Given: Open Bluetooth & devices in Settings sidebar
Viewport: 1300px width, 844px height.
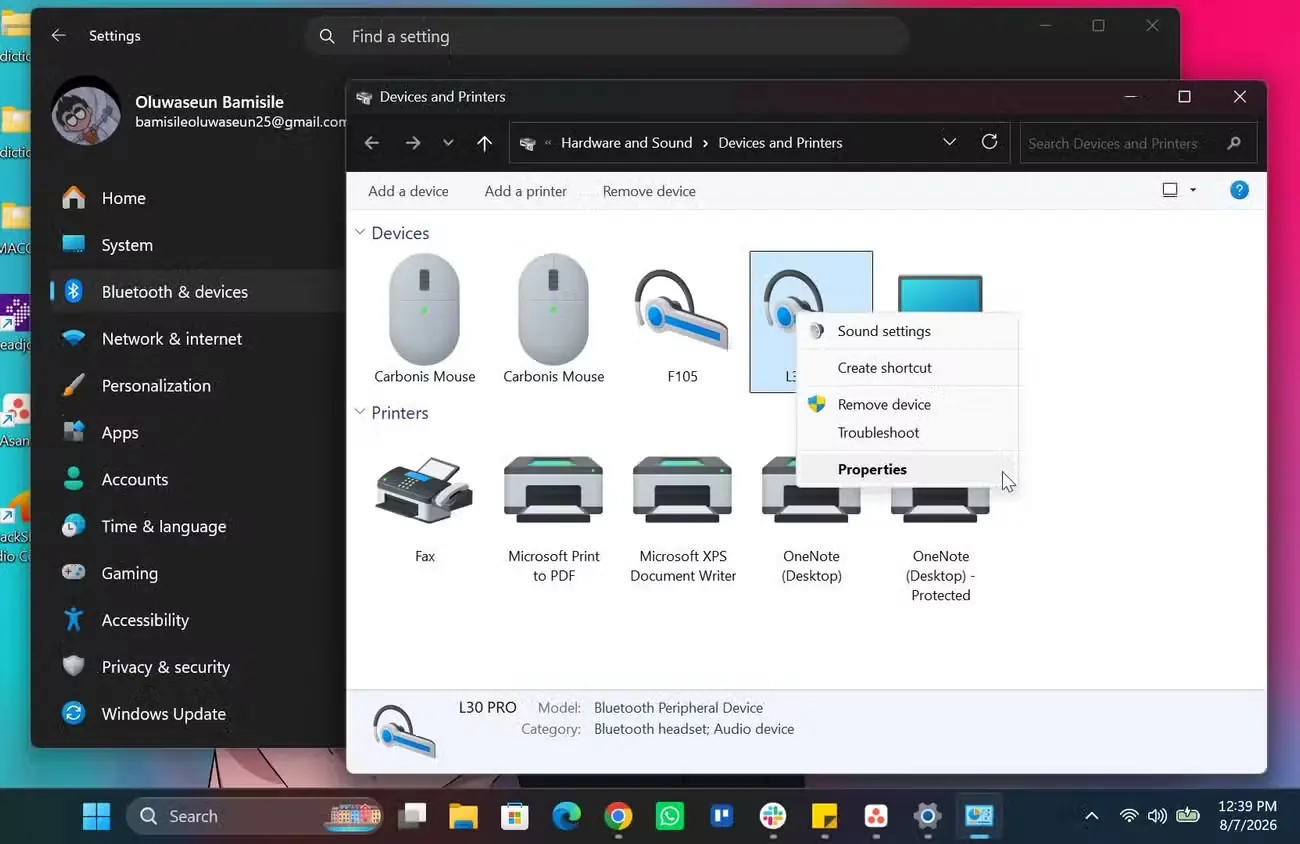Looking at the screenshot, I should (197, 292).
